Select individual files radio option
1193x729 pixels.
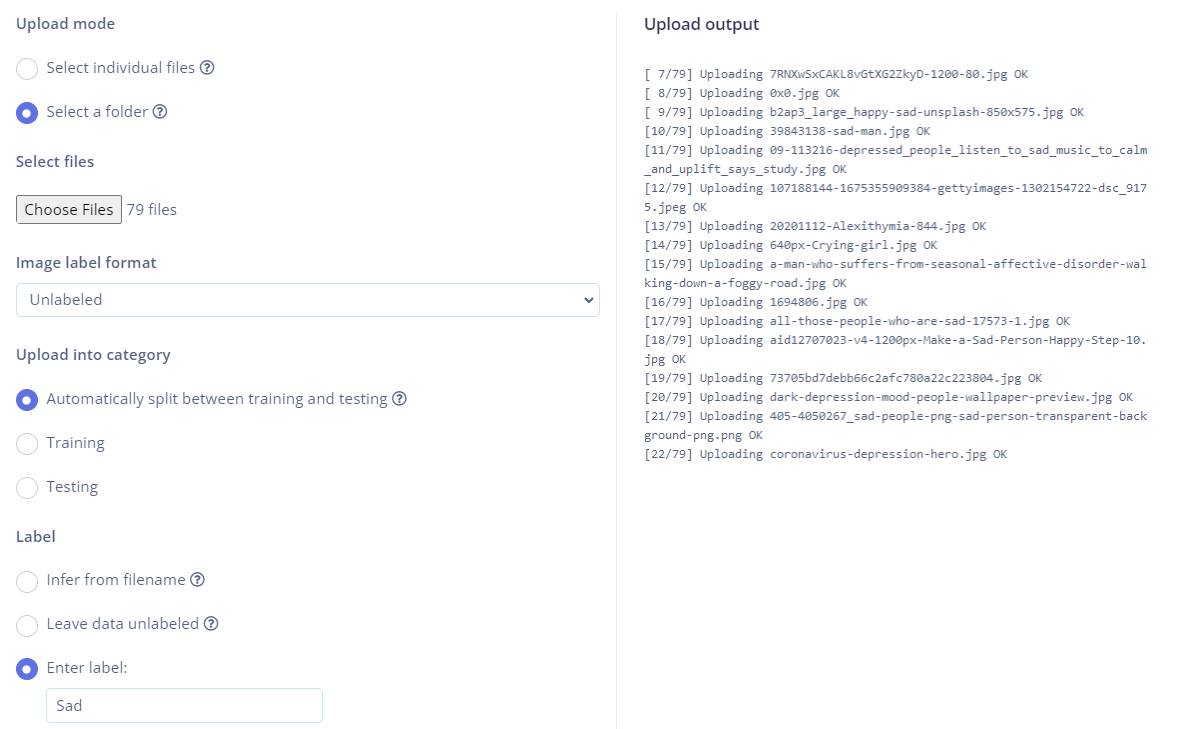click(x=27, y=69)
